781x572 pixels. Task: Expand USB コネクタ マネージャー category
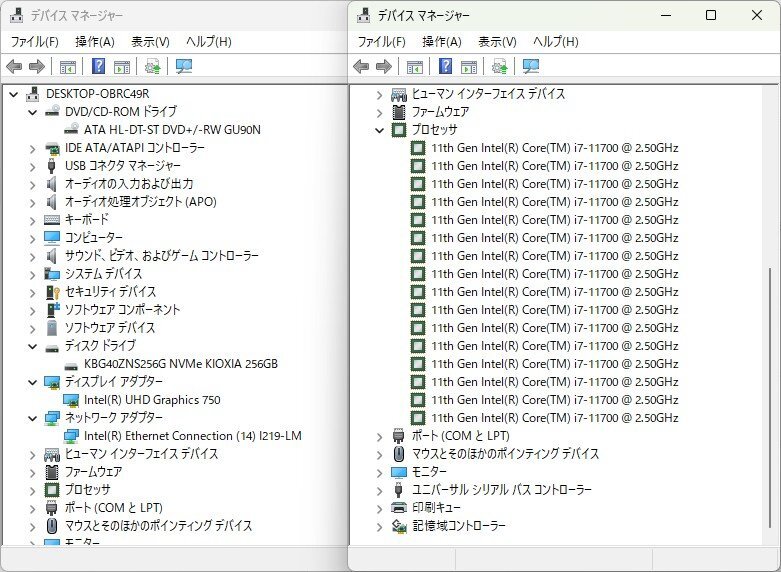[32, 166]
